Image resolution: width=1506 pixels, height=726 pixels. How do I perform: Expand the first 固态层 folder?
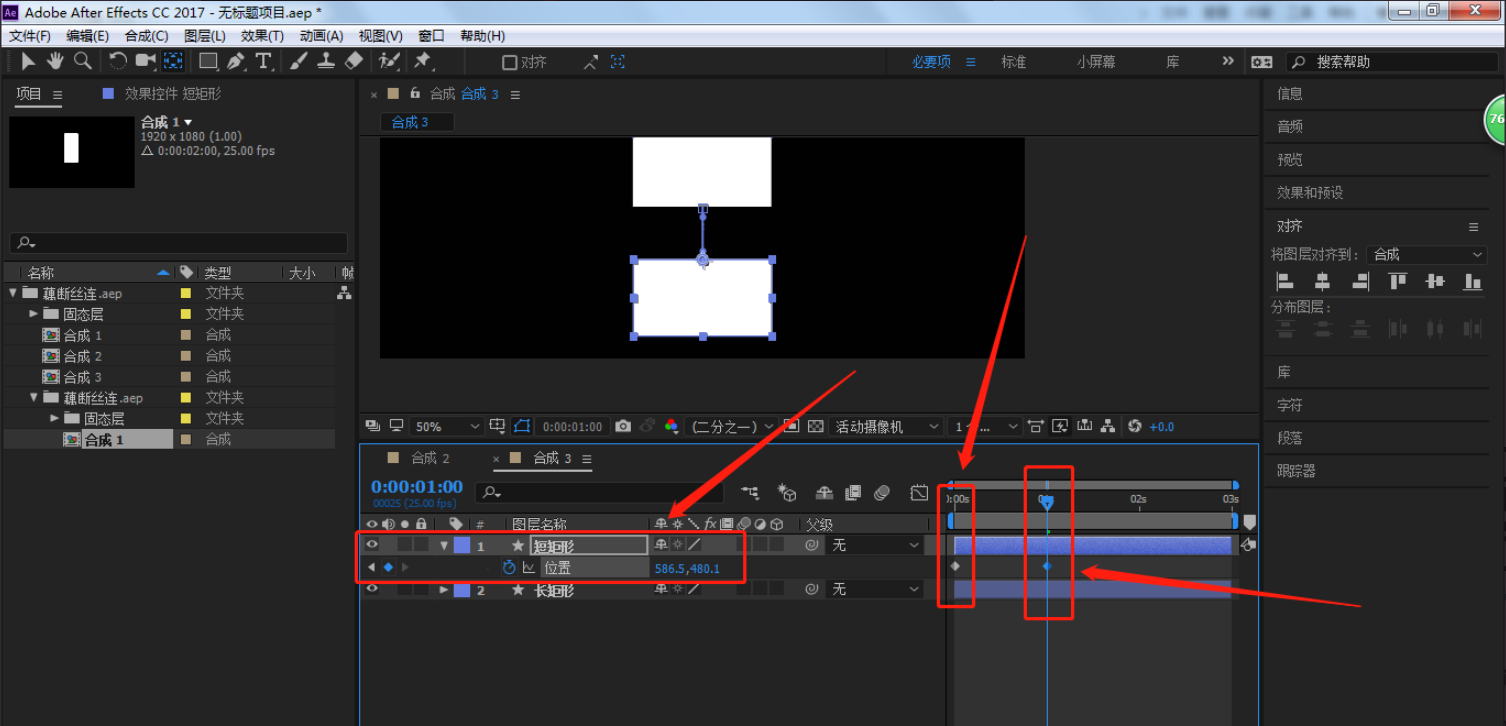(x=34, y=314)
